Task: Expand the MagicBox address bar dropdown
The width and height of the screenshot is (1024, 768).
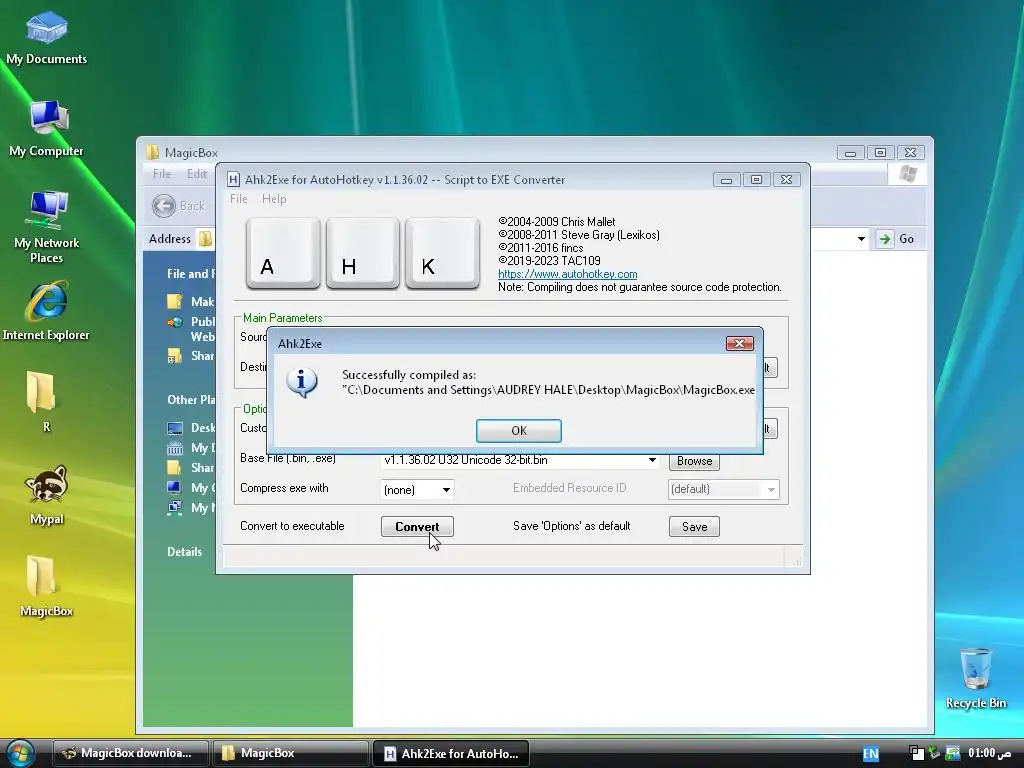Action: pyautogui.click(x=861, y=239)
